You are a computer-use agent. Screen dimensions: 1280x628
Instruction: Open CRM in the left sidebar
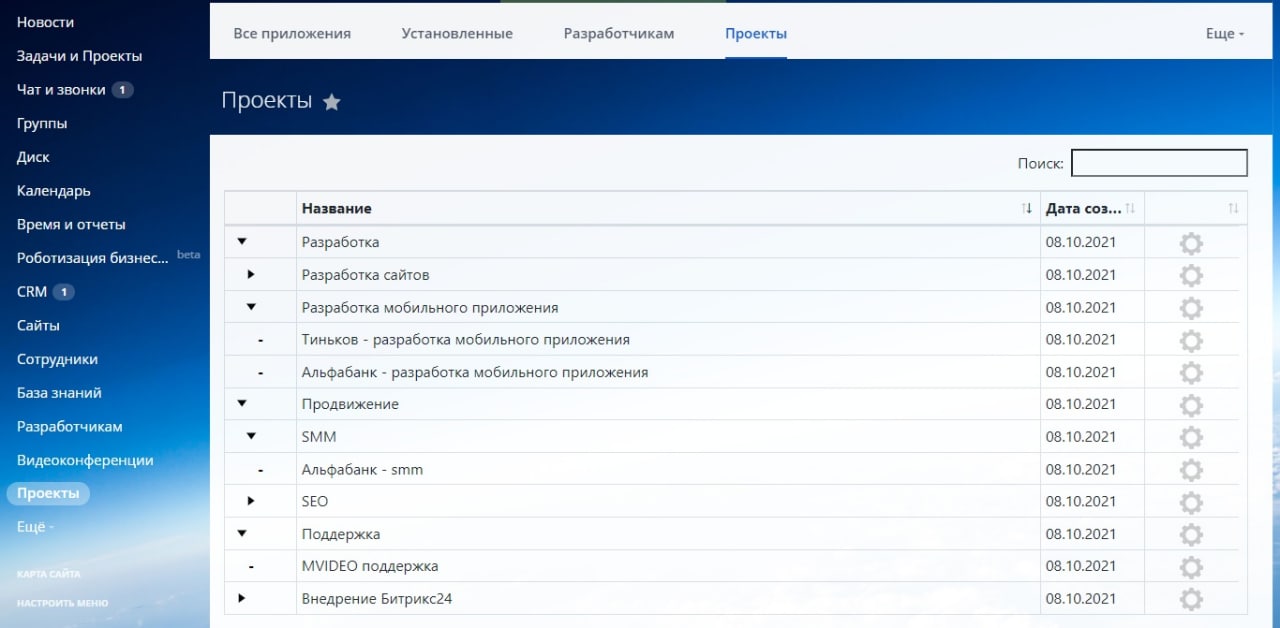32,292
